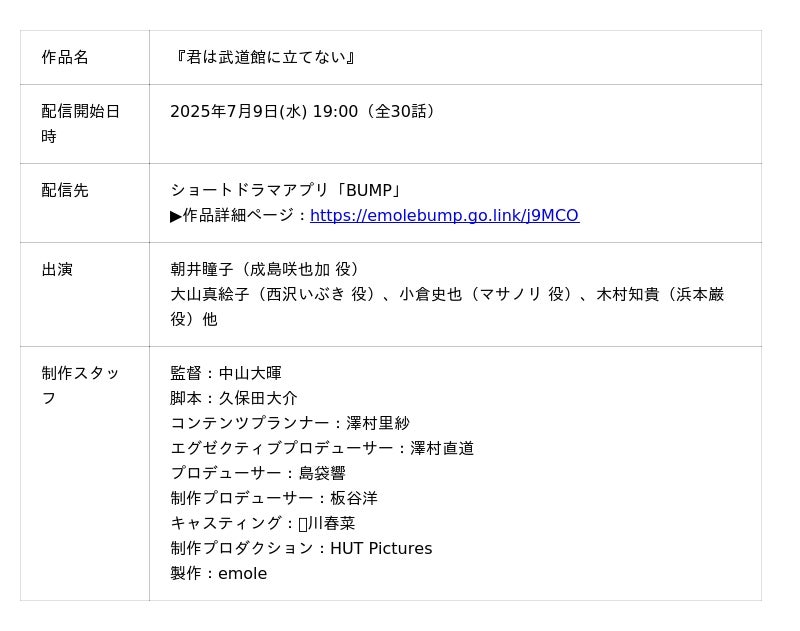
Task: Click the date 2025年7月9日(水) 19:00 text
Action: [x=264, y=111]
